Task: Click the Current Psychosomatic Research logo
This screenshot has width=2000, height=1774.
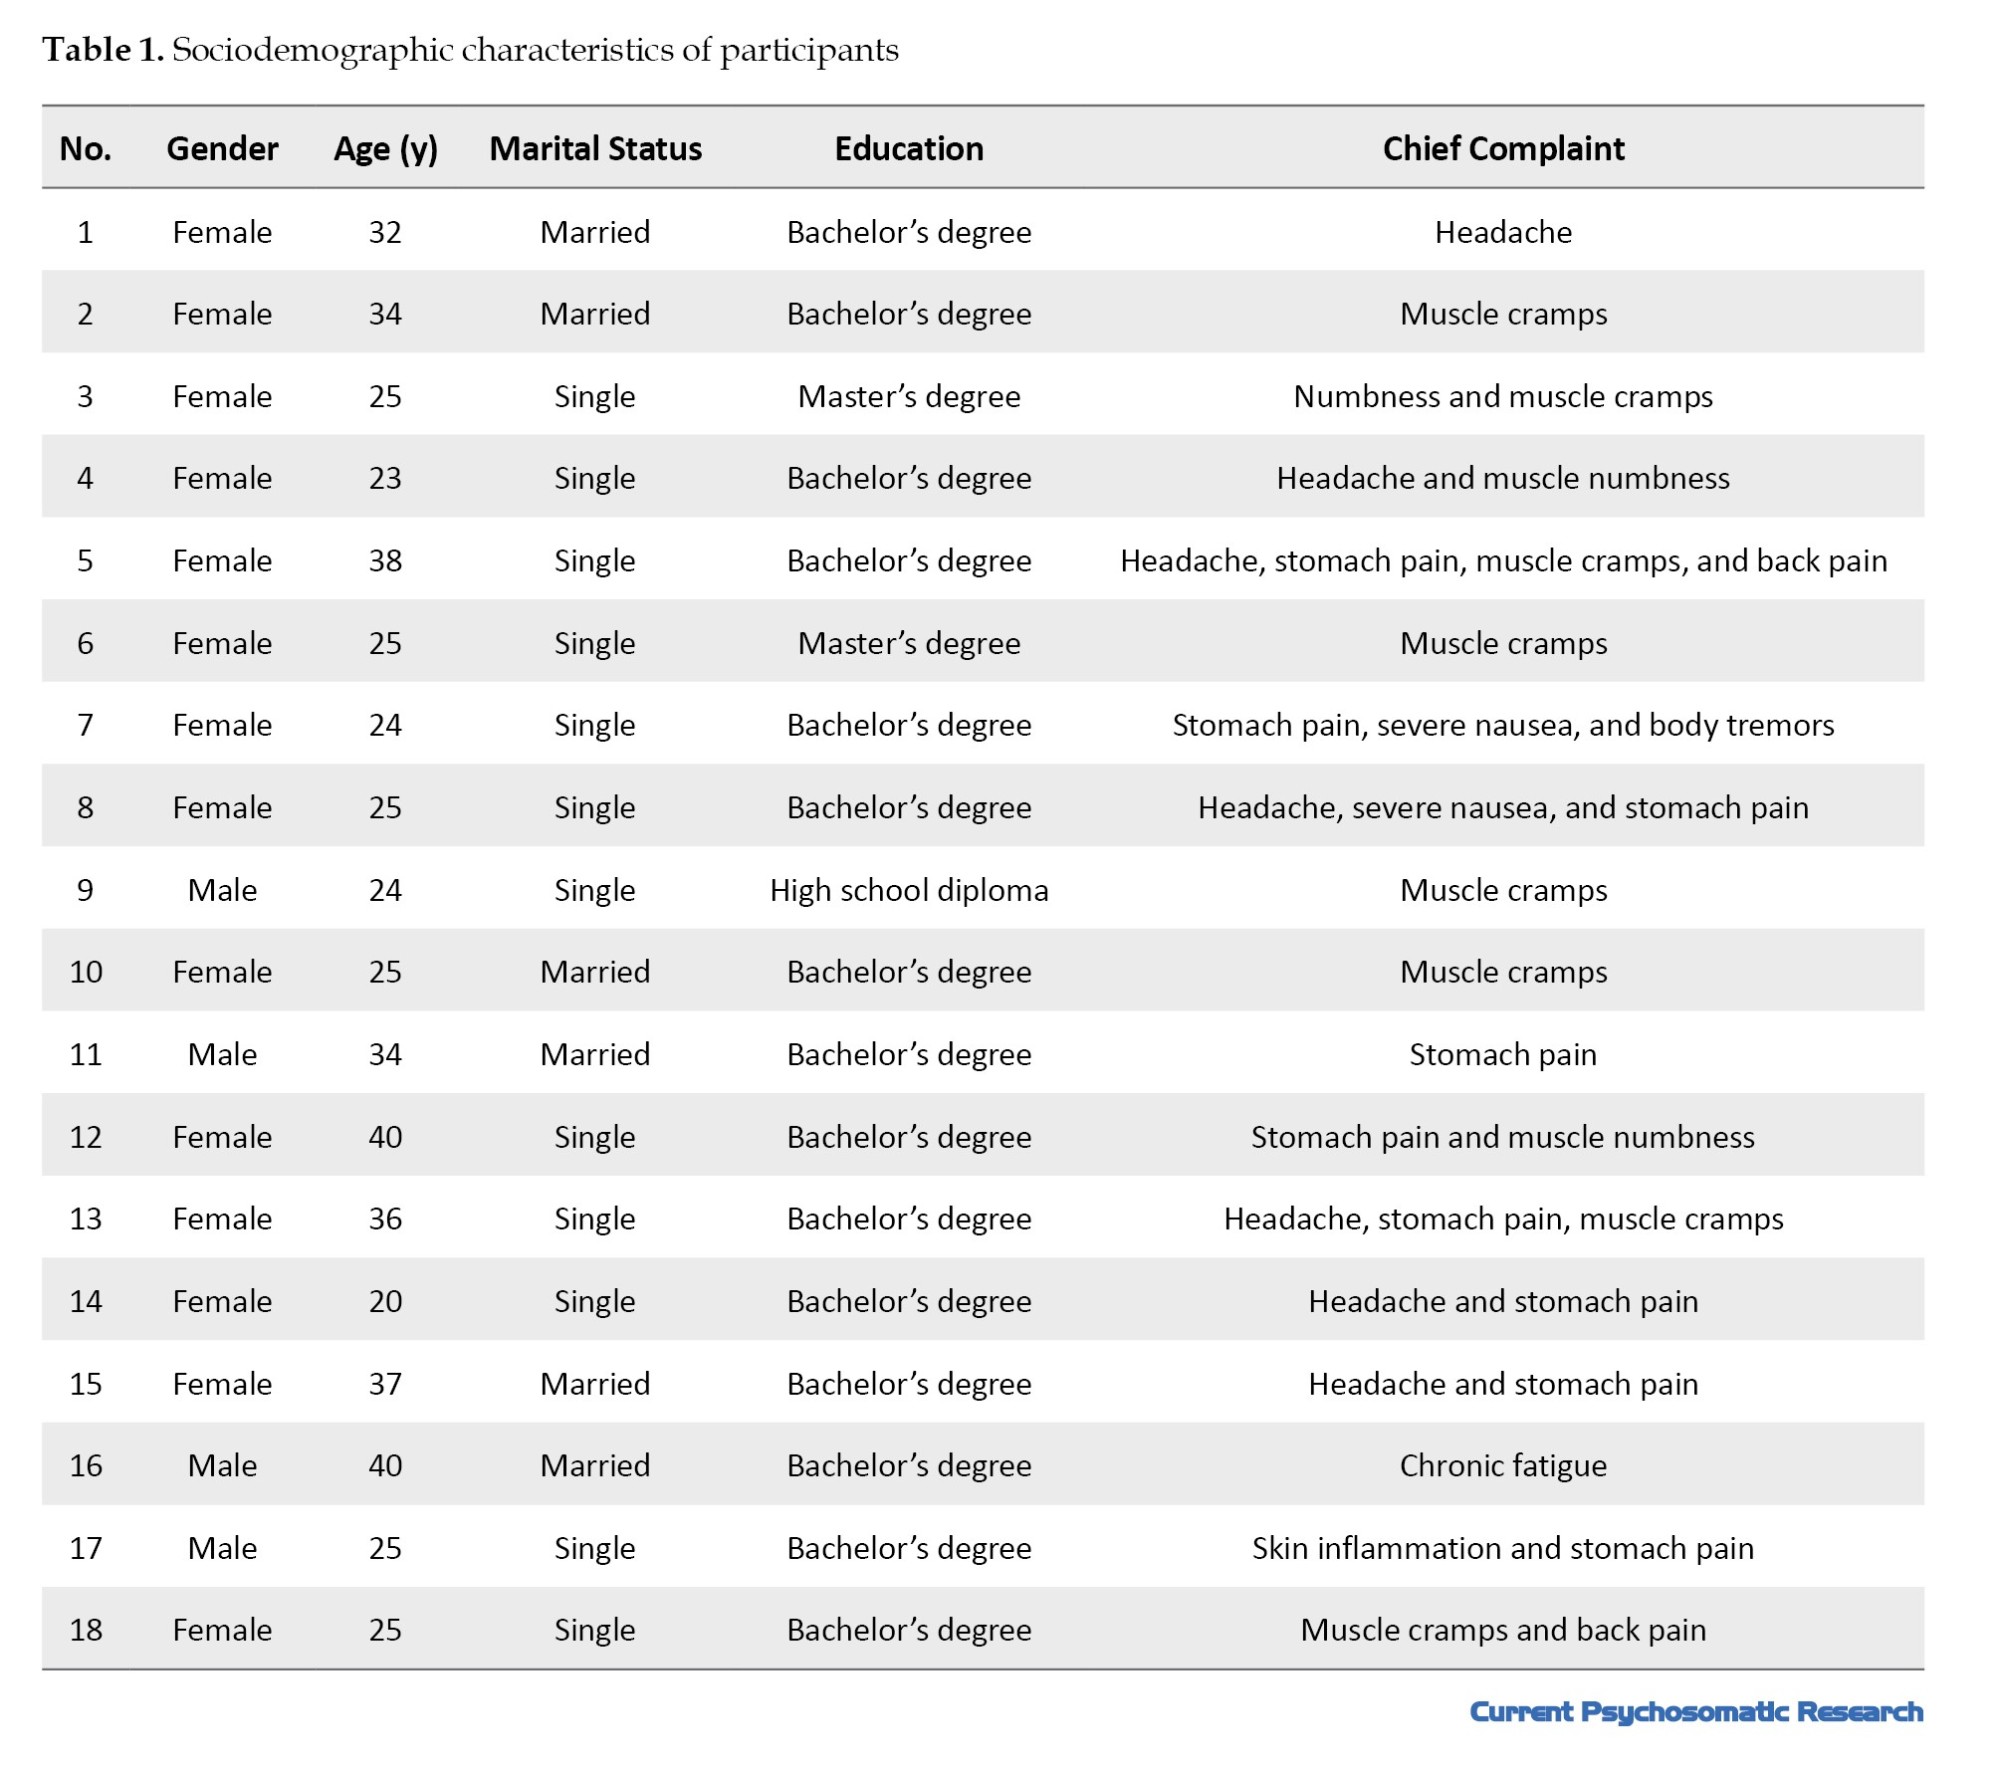Action: point(1695,1711)
